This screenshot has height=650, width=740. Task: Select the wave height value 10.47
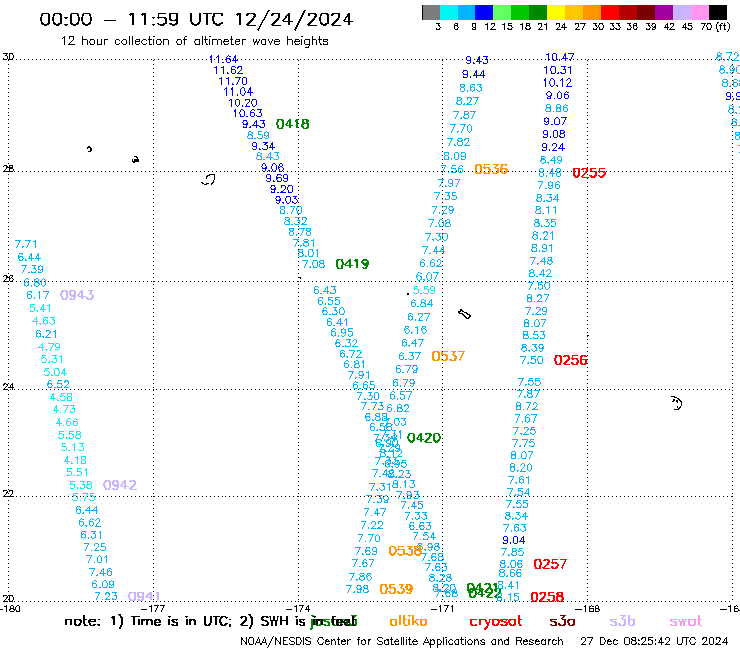click(x=560, y=57)
